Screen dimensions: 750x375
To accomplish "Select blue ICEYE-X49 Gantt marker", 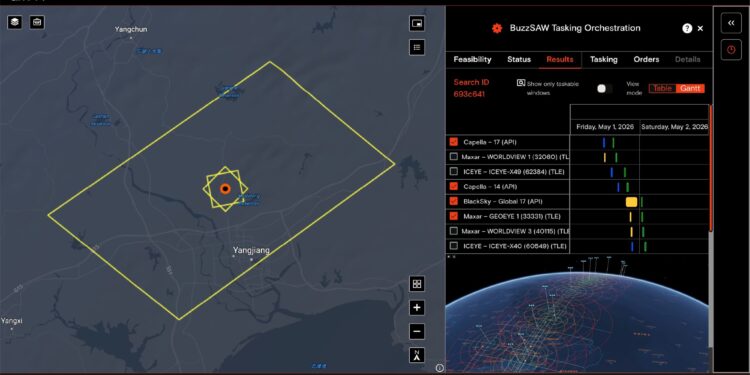I will pos(611,172).
